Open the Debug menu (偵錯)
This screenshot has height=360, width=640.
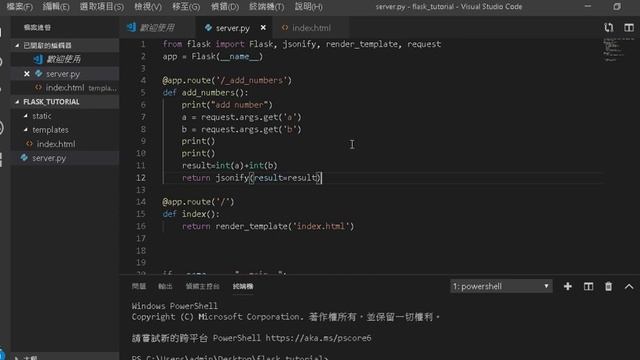coord(225,7)
